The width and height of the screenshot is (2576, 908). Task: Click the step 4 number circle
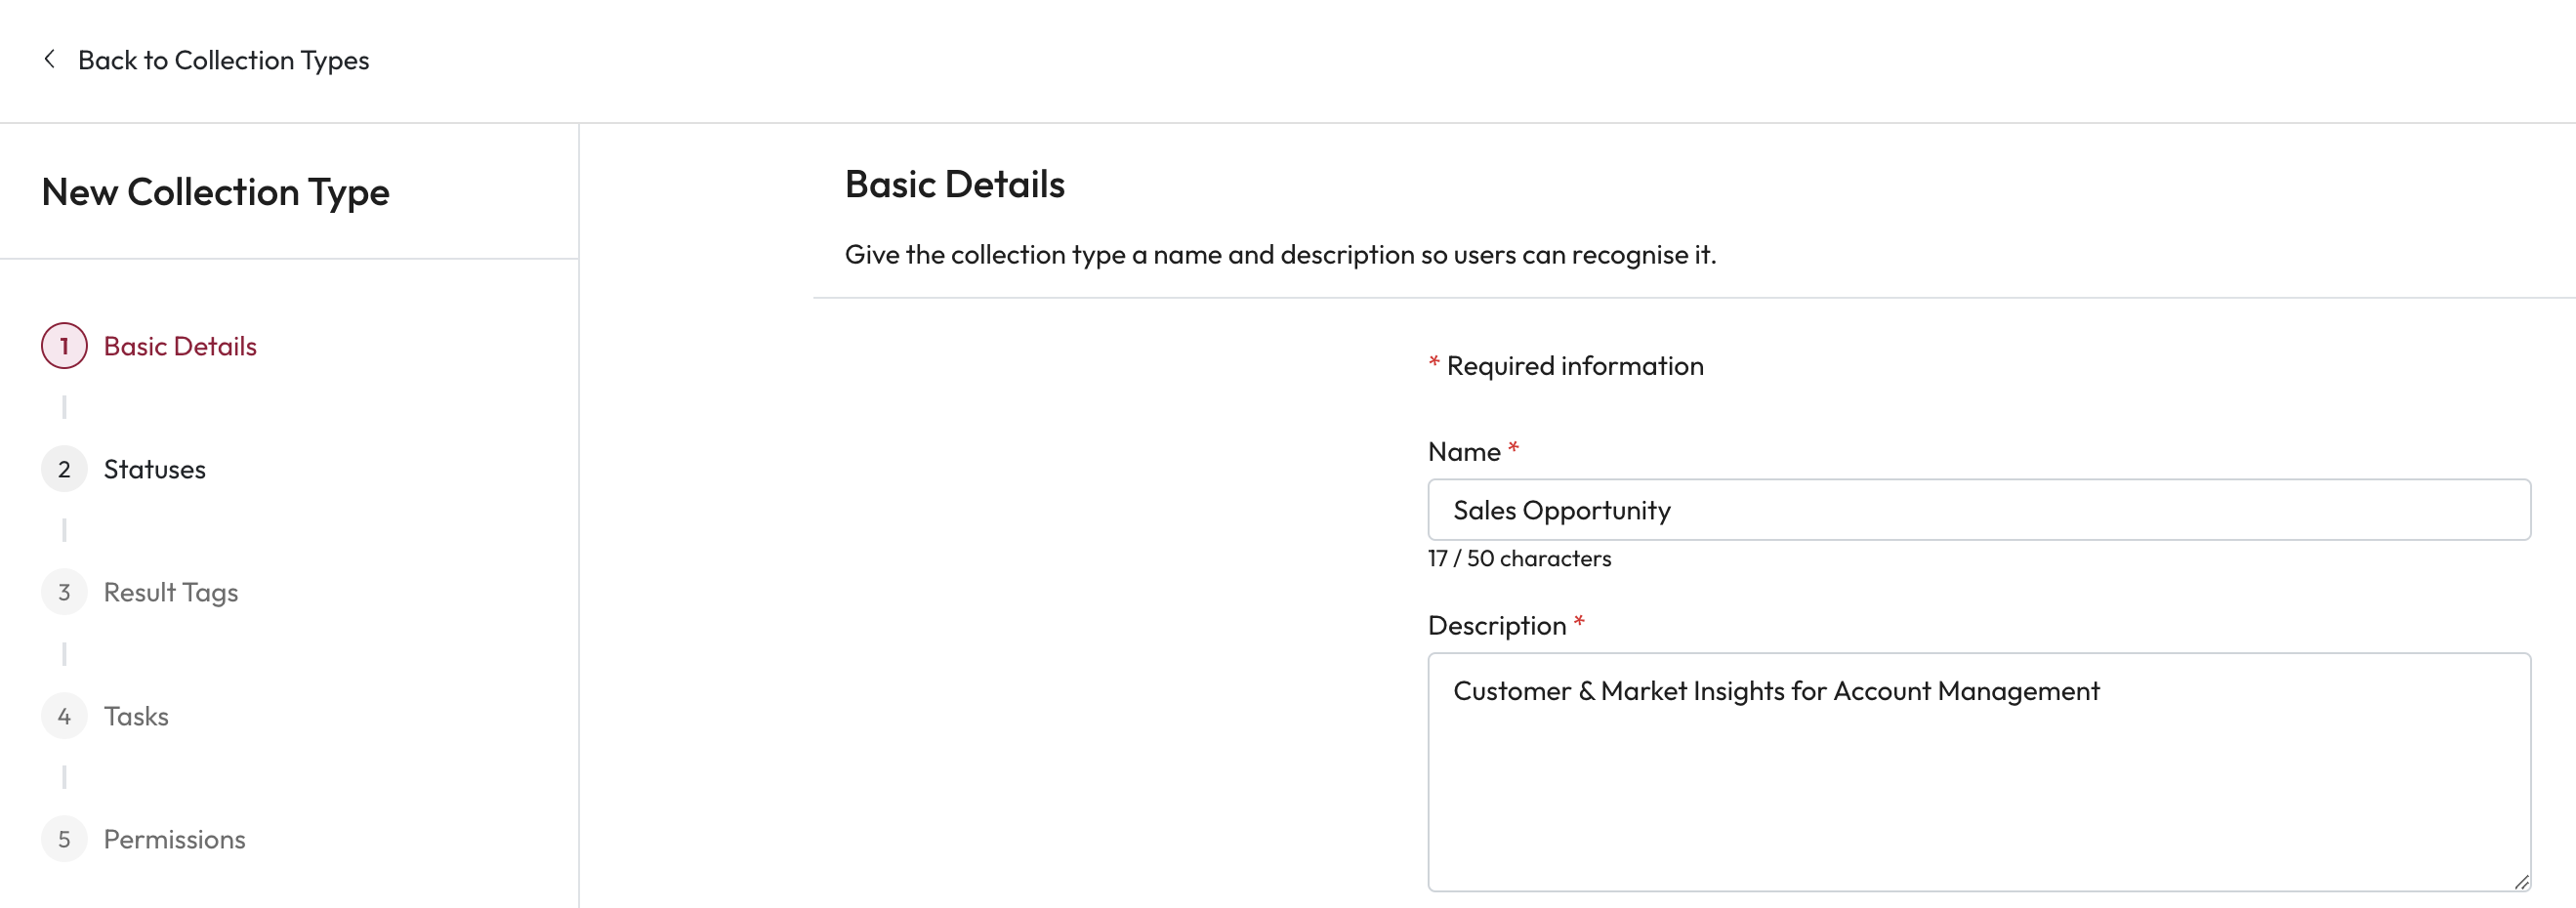pos(64,716)
